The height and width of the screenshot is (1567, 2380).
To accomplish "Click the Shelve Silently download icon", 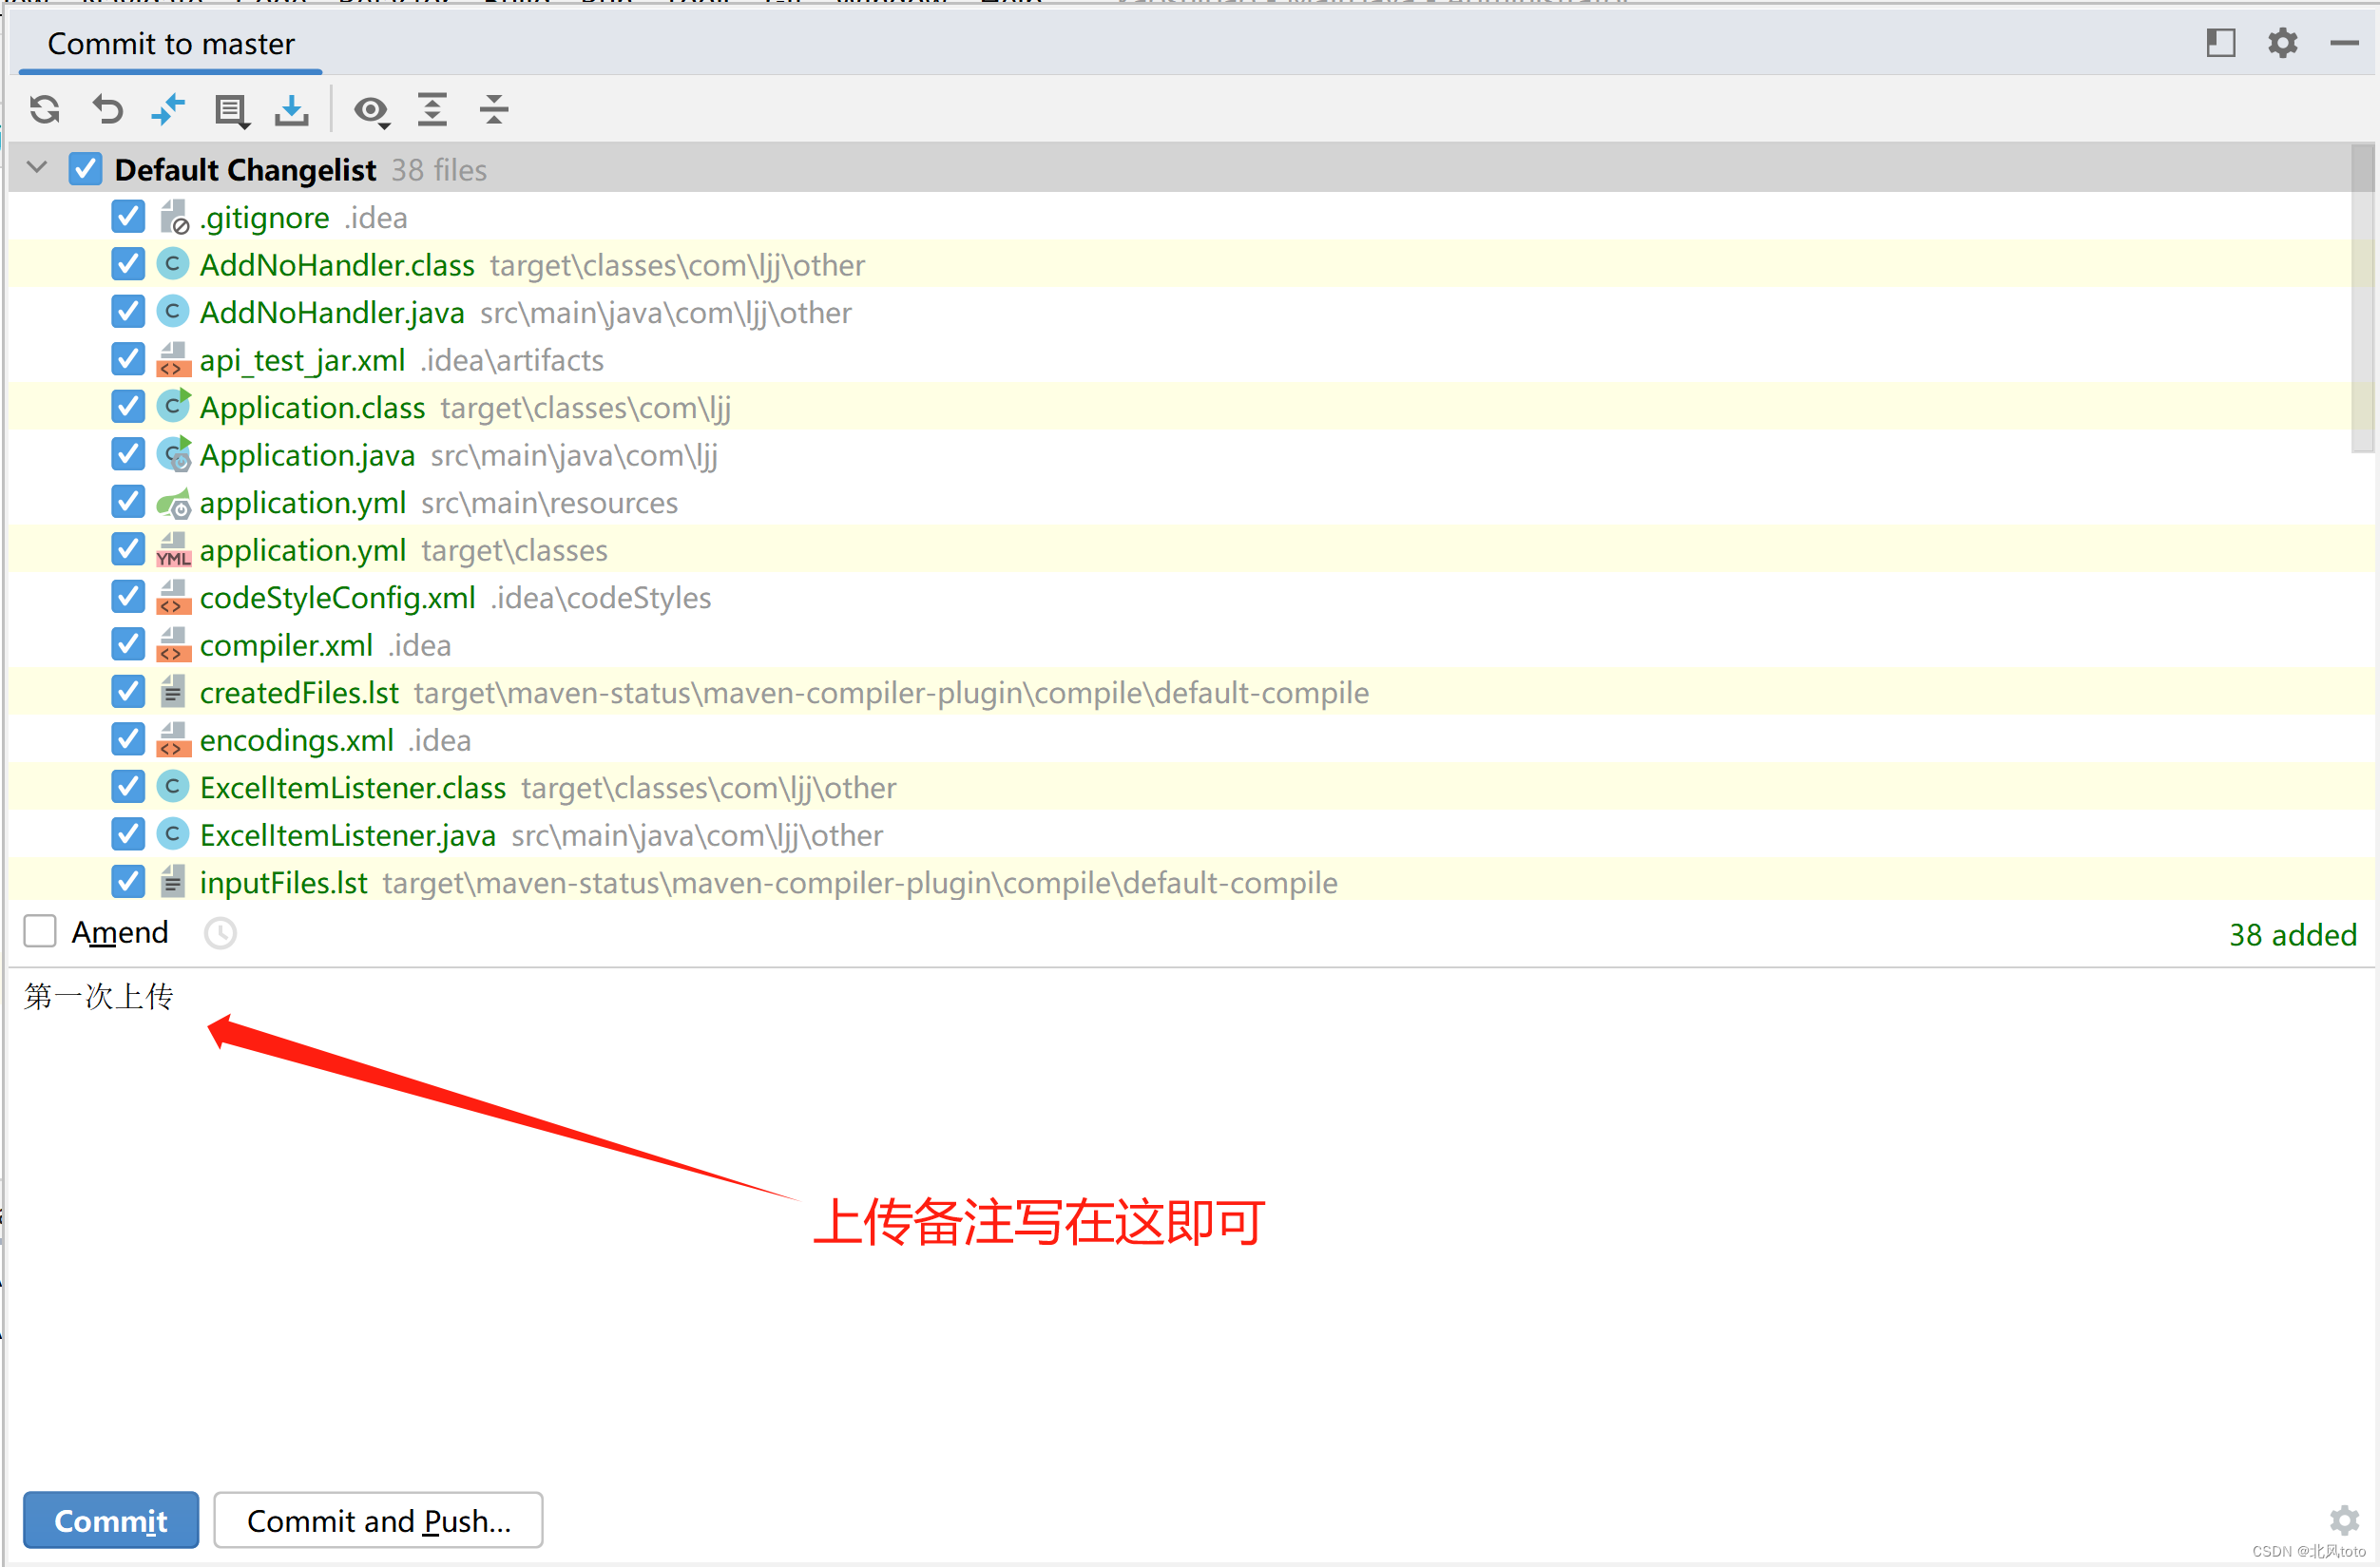I will 292,110.
